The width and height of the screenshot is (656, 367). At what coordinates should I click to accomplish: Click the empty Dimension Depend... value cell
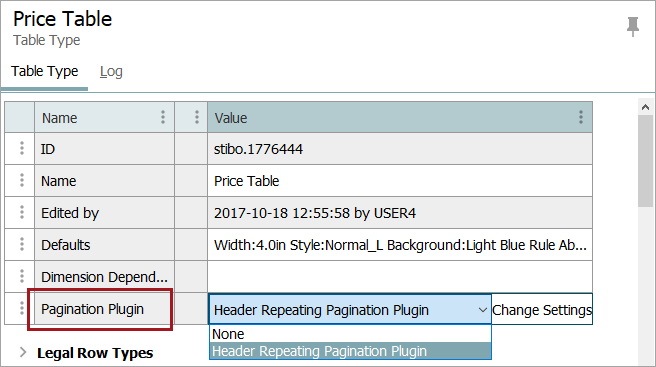pos(400,277)
